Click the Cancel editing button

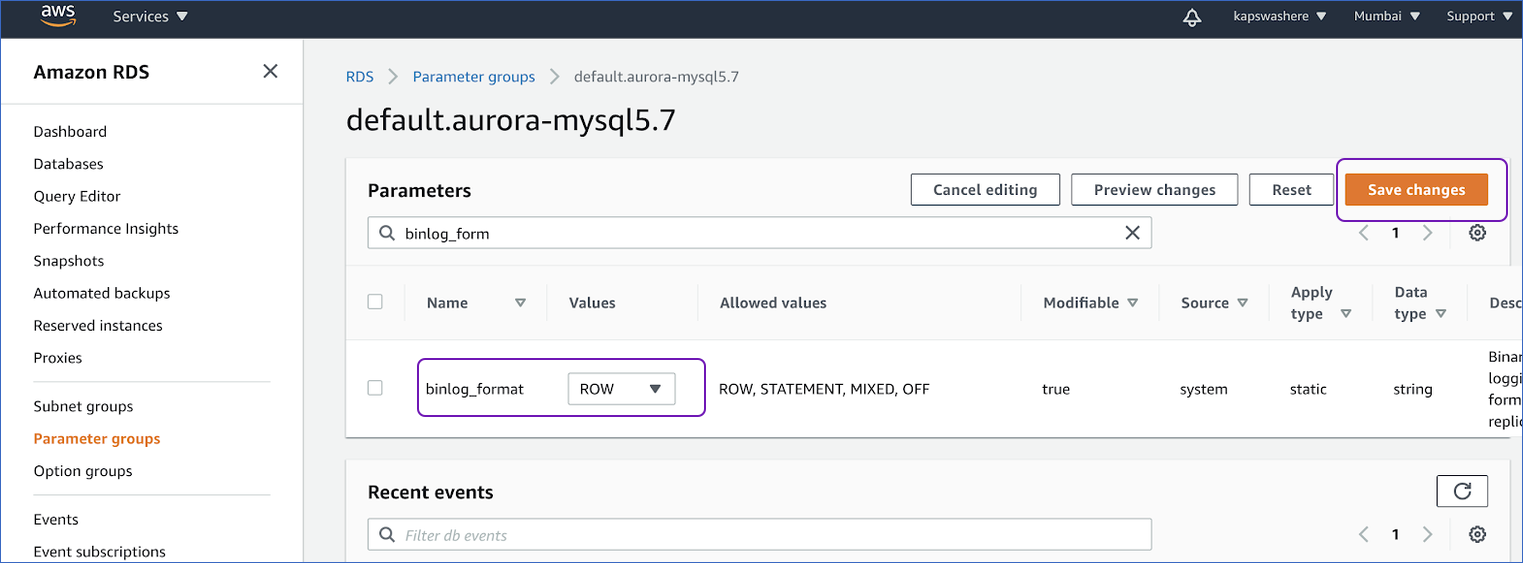click(x=985, y=189)
